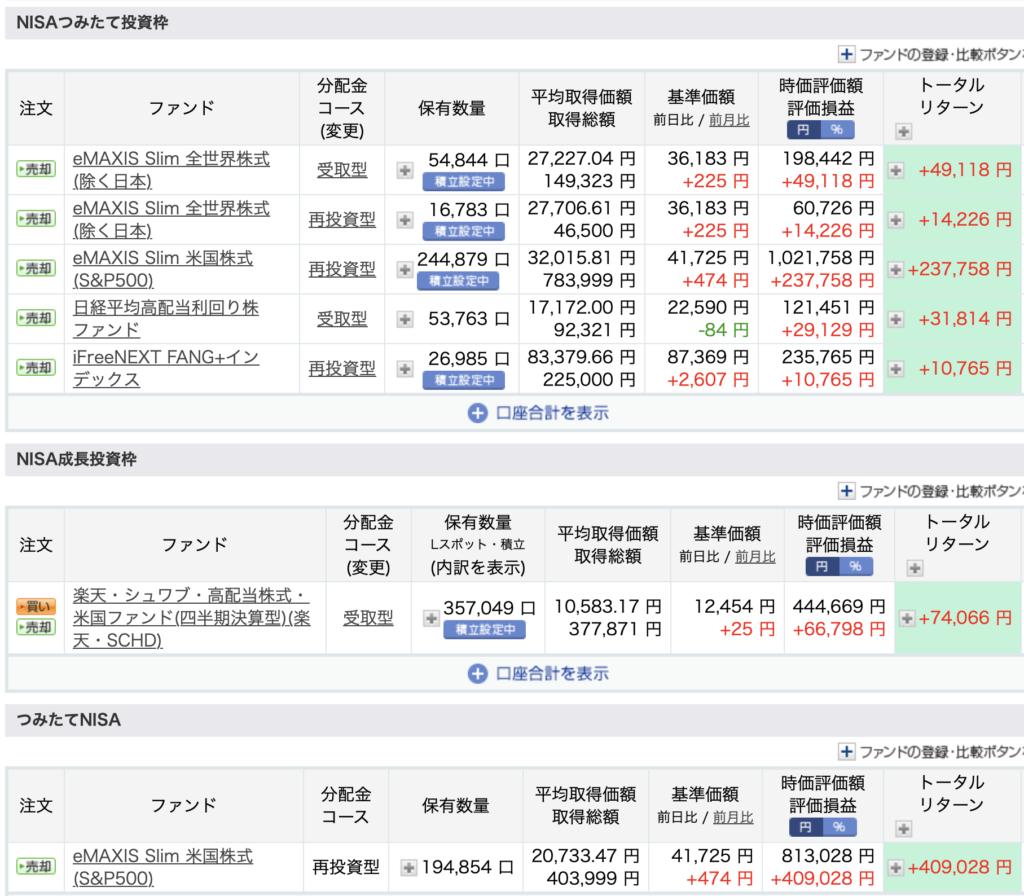This screenshot has width=1024, height=896.
Task: Click the plus icon beside 357,049 口 holdings
Action: tap(431, 618)
